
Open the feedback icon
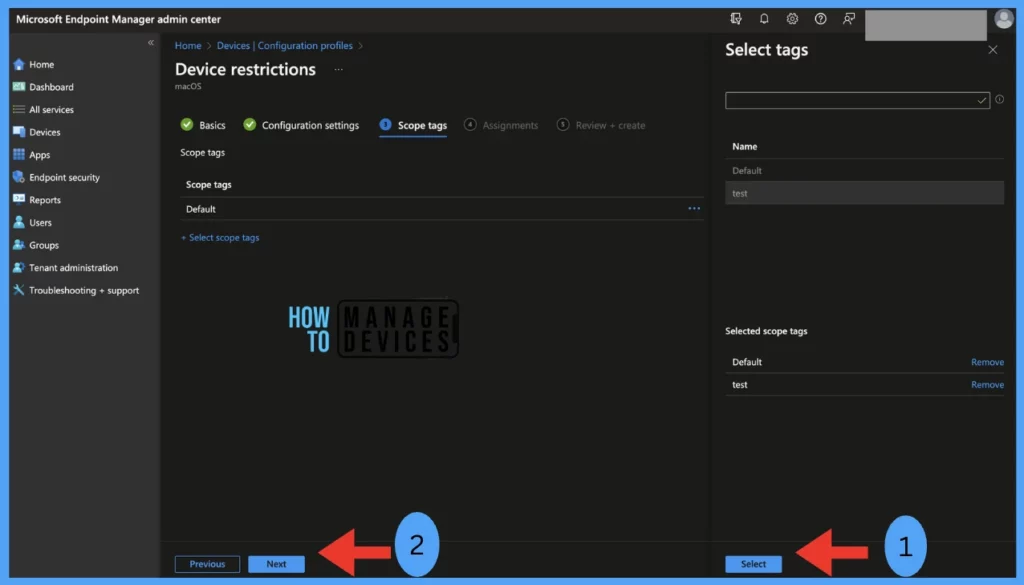pos(848,19)
